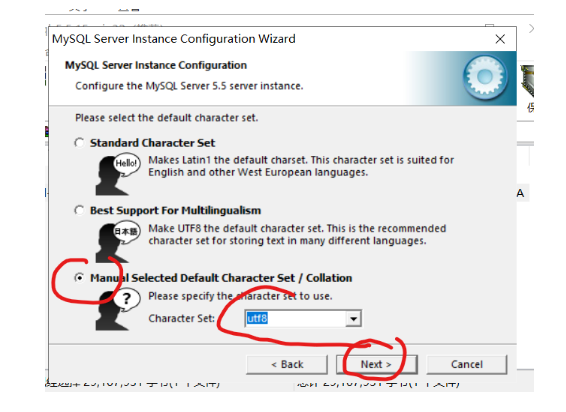Click the question mark silhouette icon
Image resolution: width=566 pixels, height=412 pixels.
[118, 309]
